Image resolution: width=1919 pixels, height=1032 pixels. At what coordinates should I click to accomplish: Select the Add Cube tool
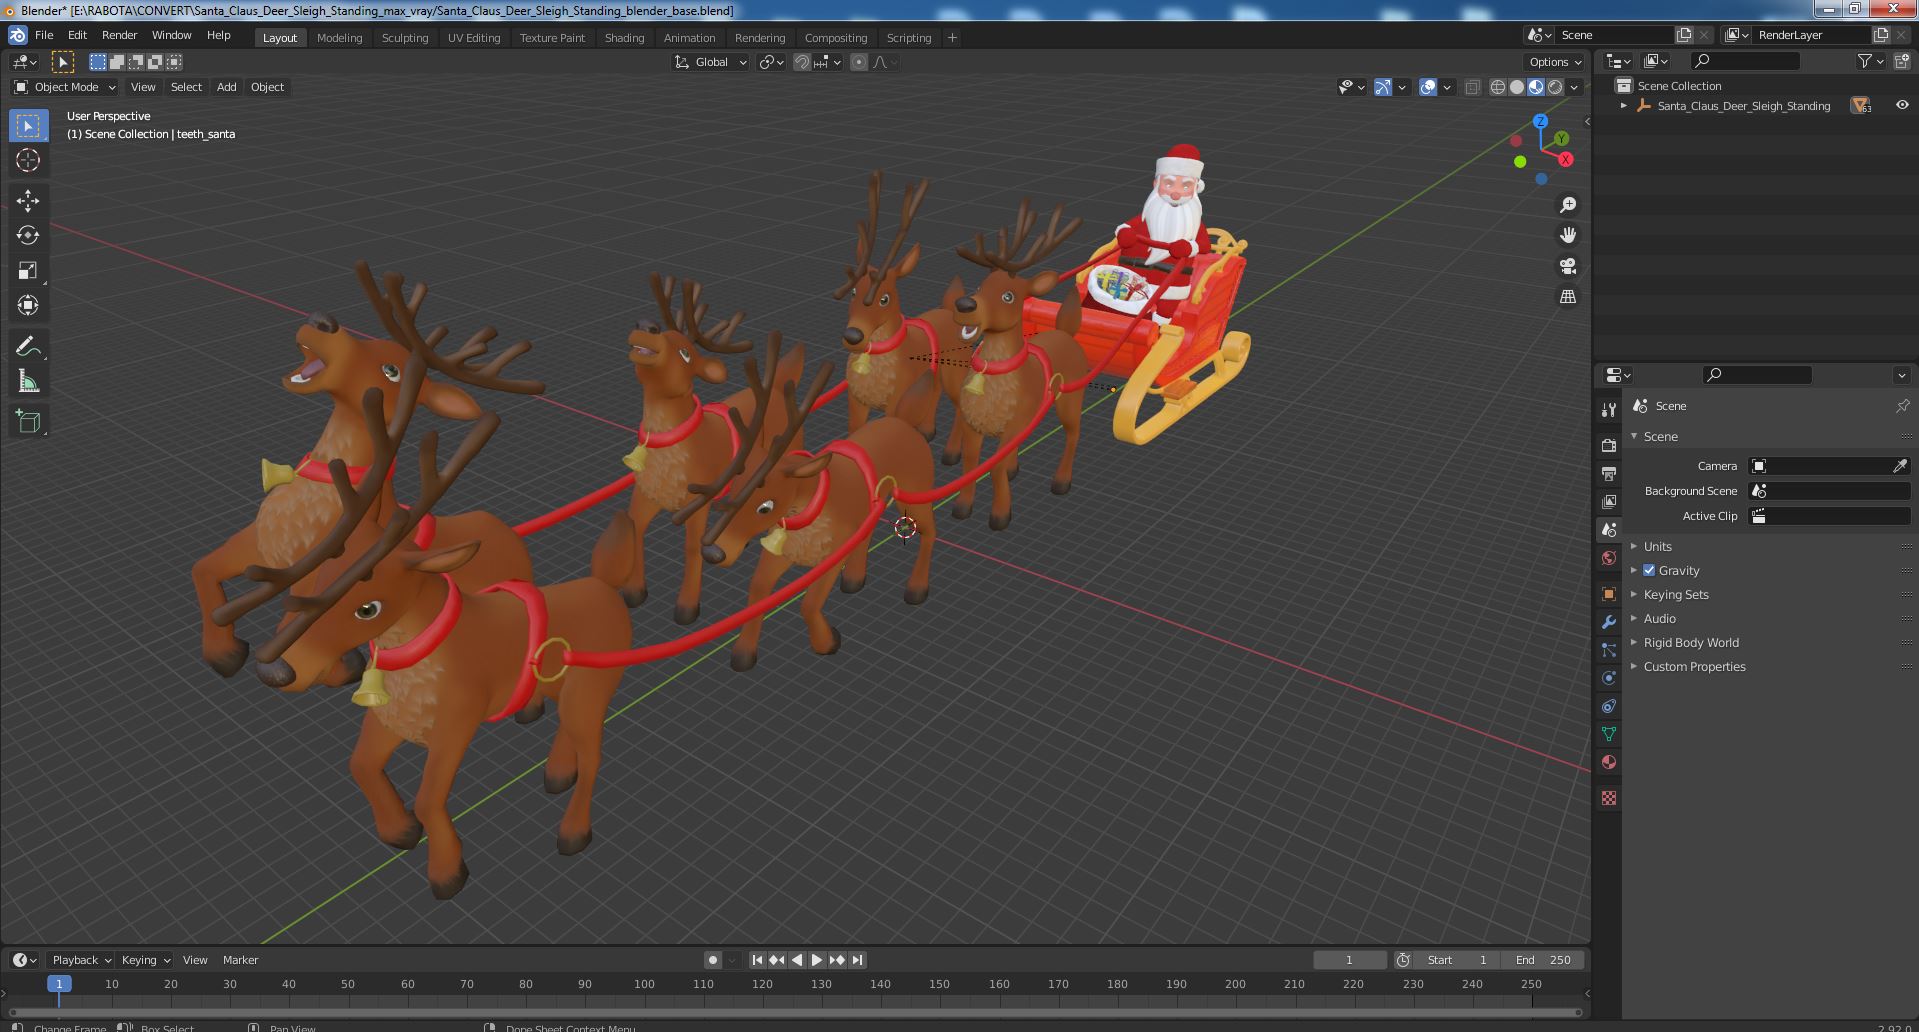pos(28,422)
